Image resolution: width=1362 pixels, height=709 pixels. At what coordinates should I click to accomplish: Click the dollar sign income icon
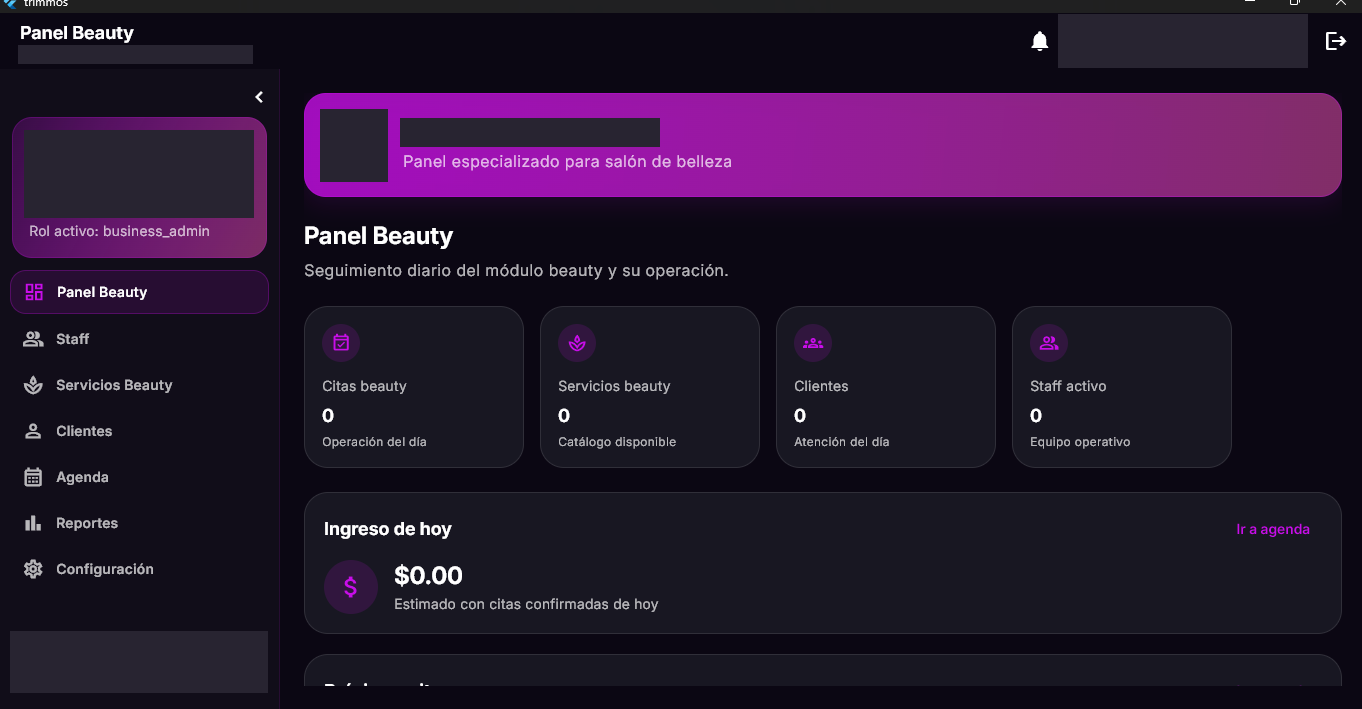coord(351,587)
